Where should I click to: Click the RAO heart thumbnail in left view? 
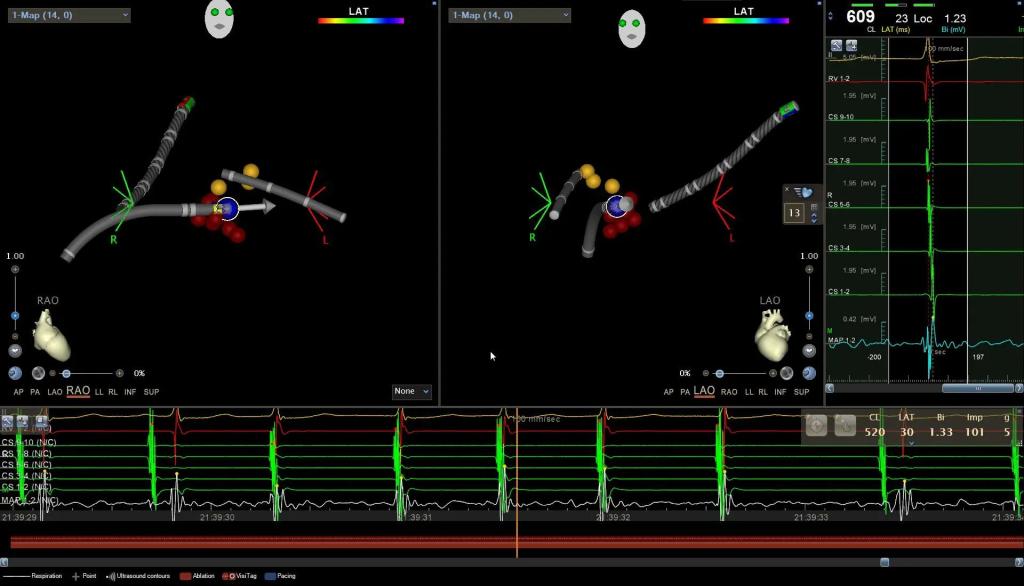51,333
